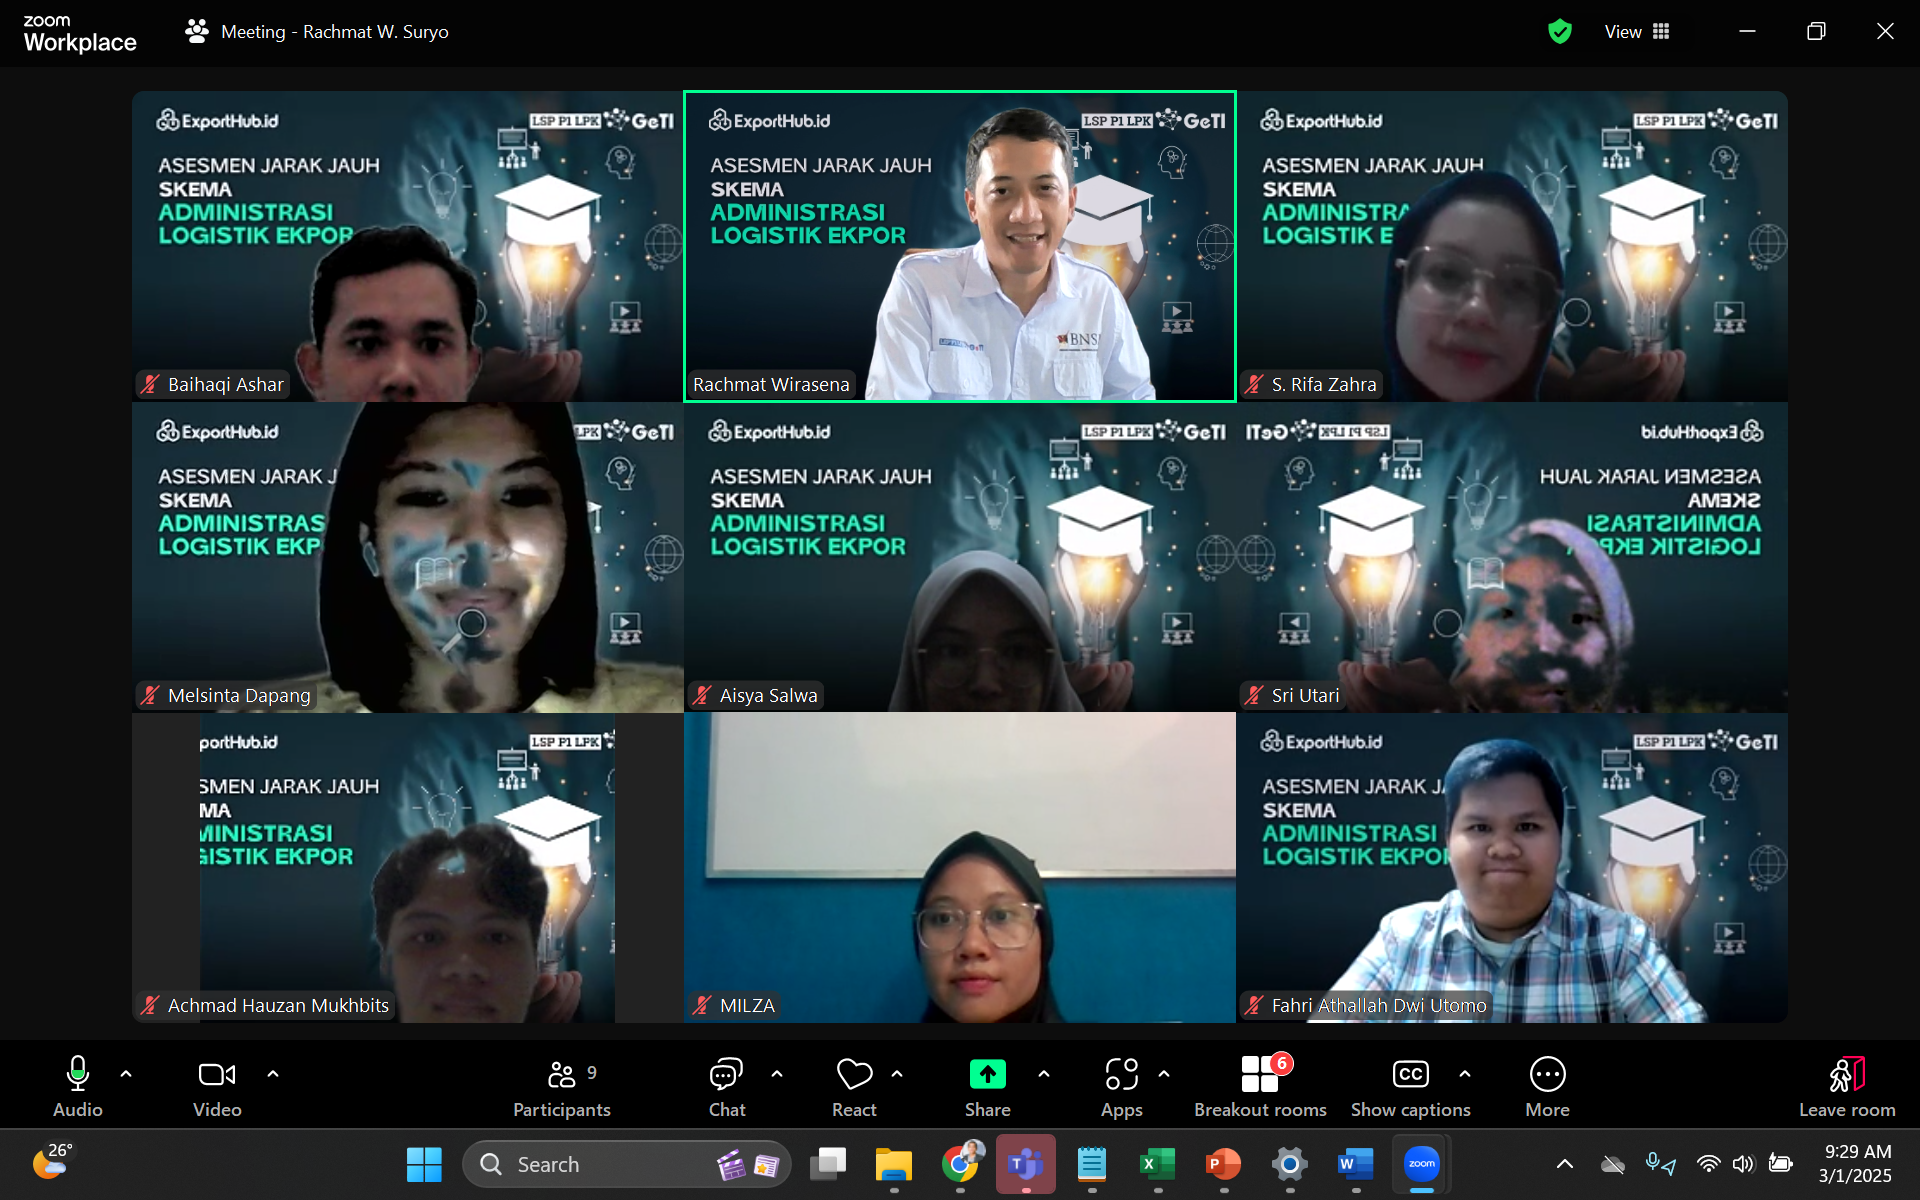Expand audio options arrow next to Audio
Image resolution: width=1920 pixels, height=1200 pixels.
coord(126,1074)
